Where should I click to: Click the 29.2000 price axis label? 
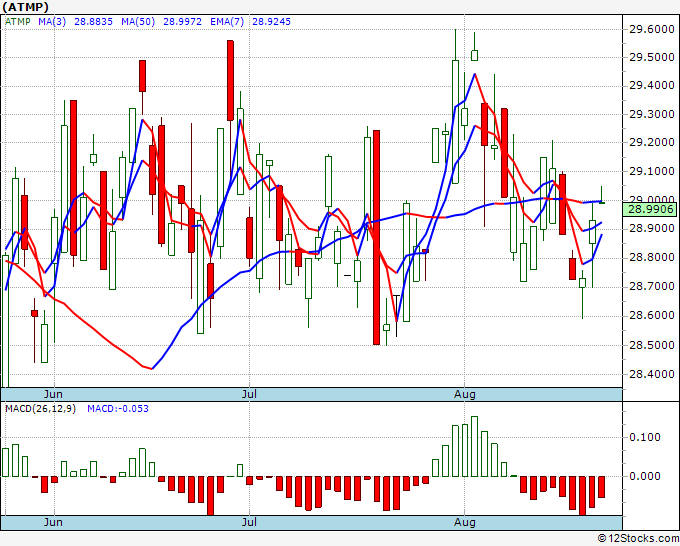tap(651, 142)
